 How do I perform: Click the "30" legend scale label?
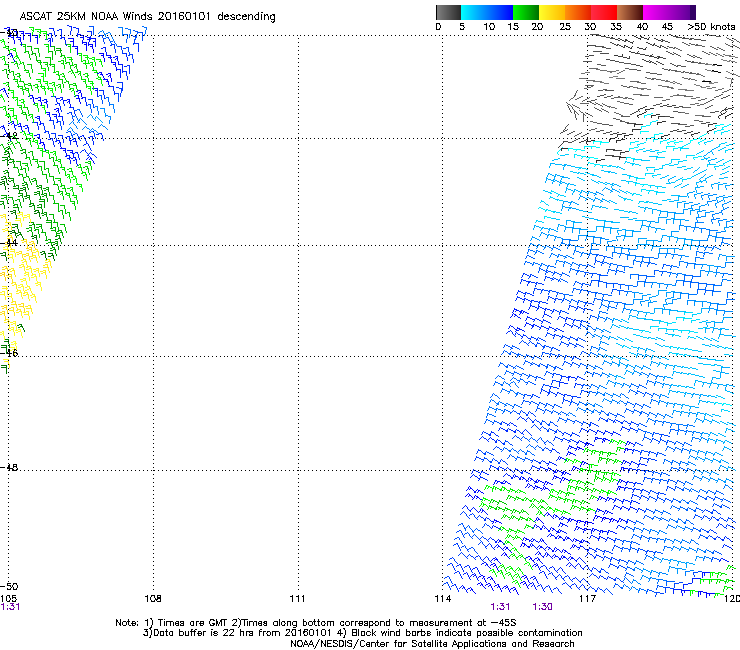click(x=590, y=27)
